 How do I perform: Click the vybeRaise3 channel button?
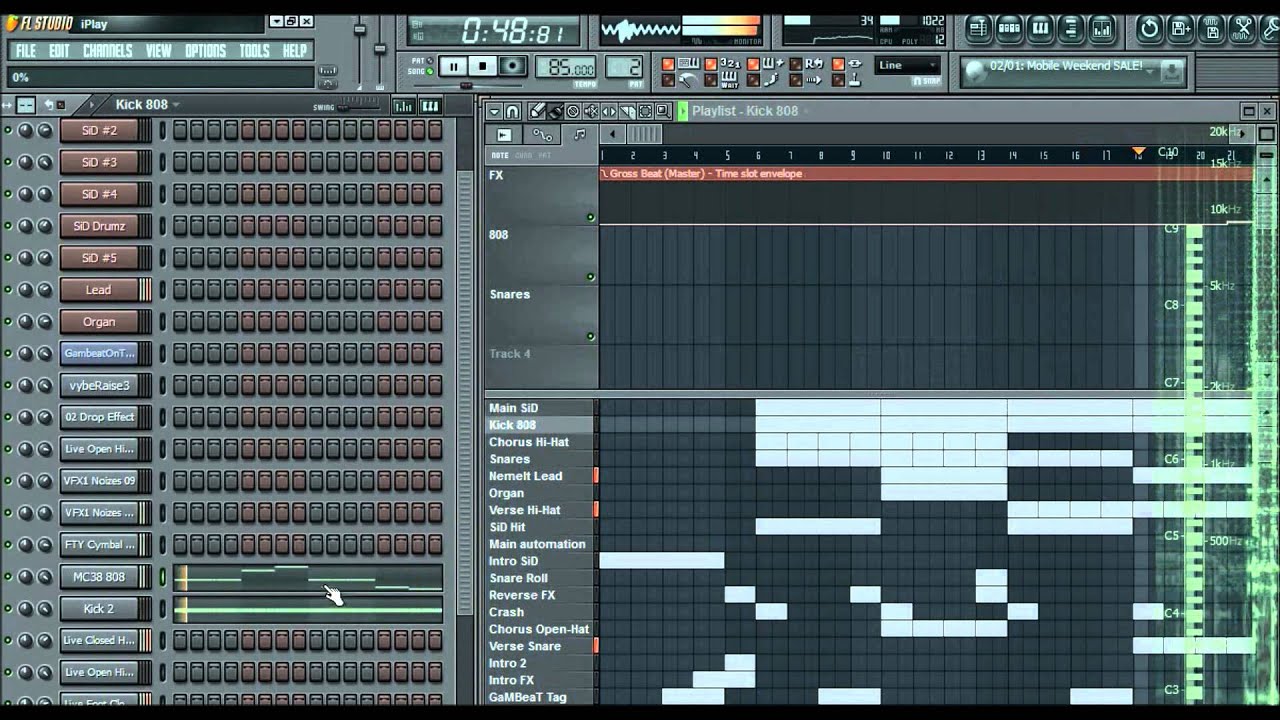pos(99,385)
